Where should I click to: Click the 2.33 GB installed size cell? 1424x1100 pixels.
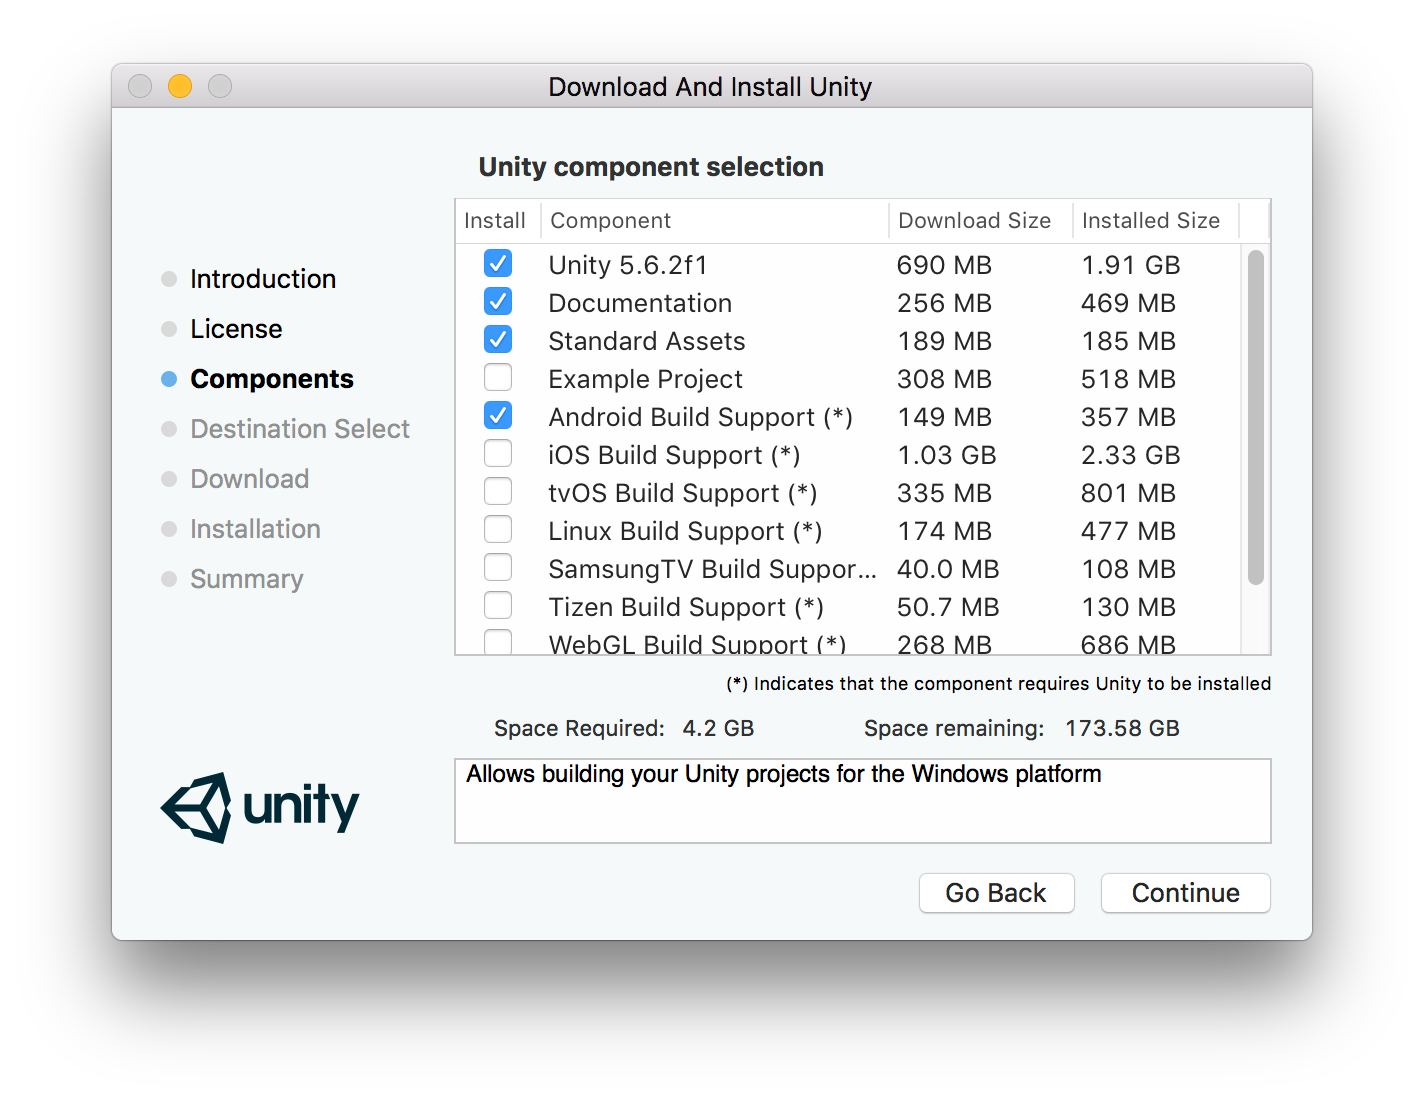click(1131, 455)
